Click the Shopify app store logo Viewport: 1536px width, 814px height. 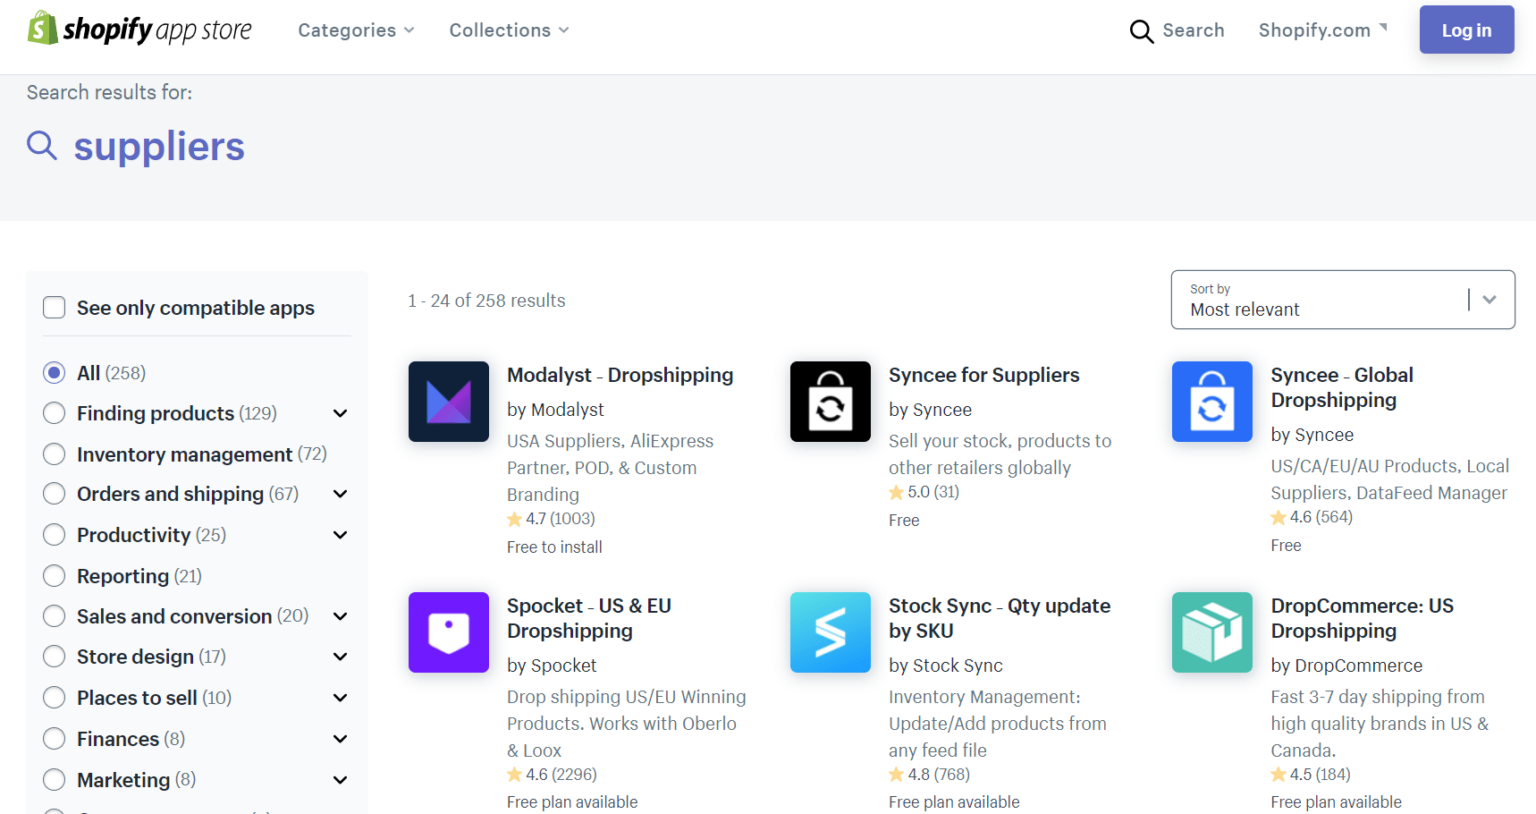point(140,28)
